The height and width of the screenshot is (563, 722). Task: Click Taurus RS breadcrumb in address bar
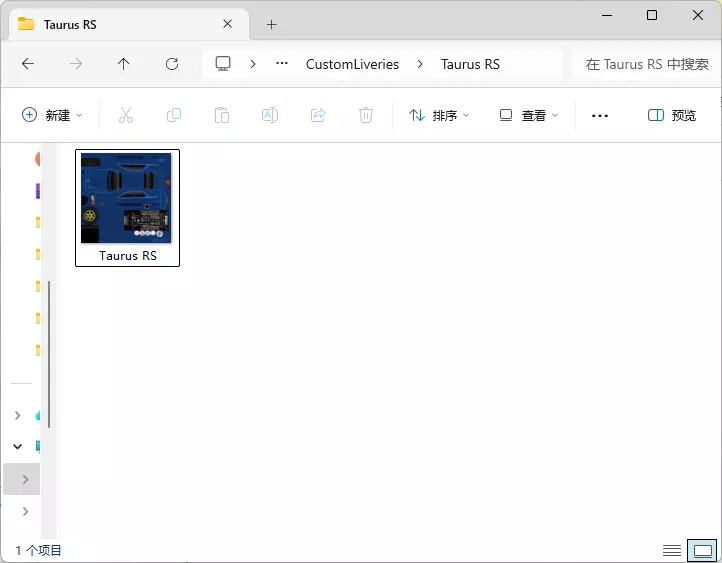tap(470, 64)
